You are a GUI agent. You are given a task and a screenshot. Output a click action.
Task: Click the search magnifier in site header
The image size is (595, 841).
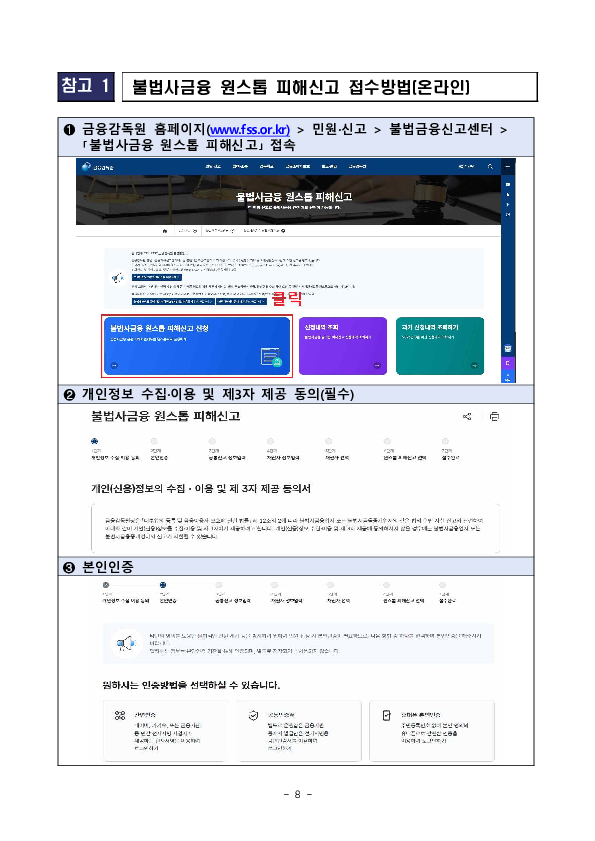tap(490, 167)
